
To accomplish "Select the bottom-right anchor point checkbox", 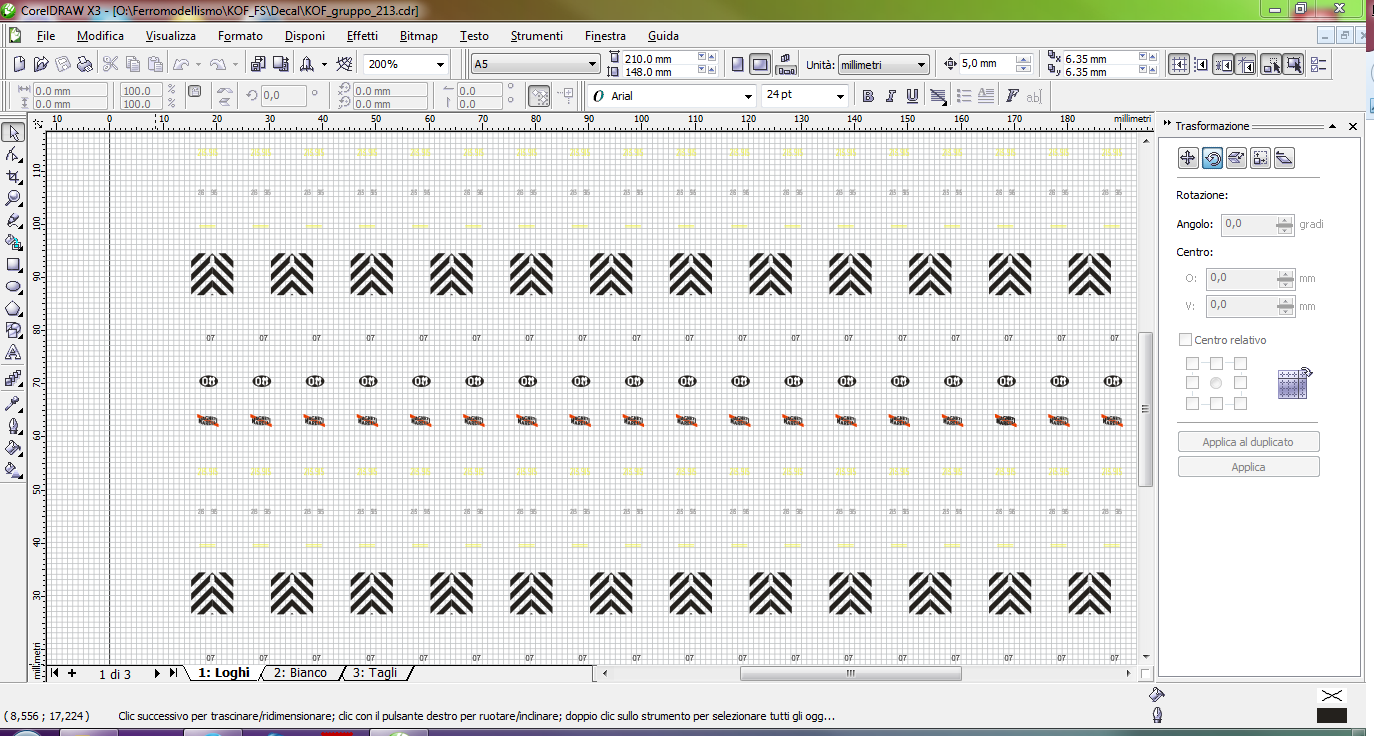I will 1240,403.
